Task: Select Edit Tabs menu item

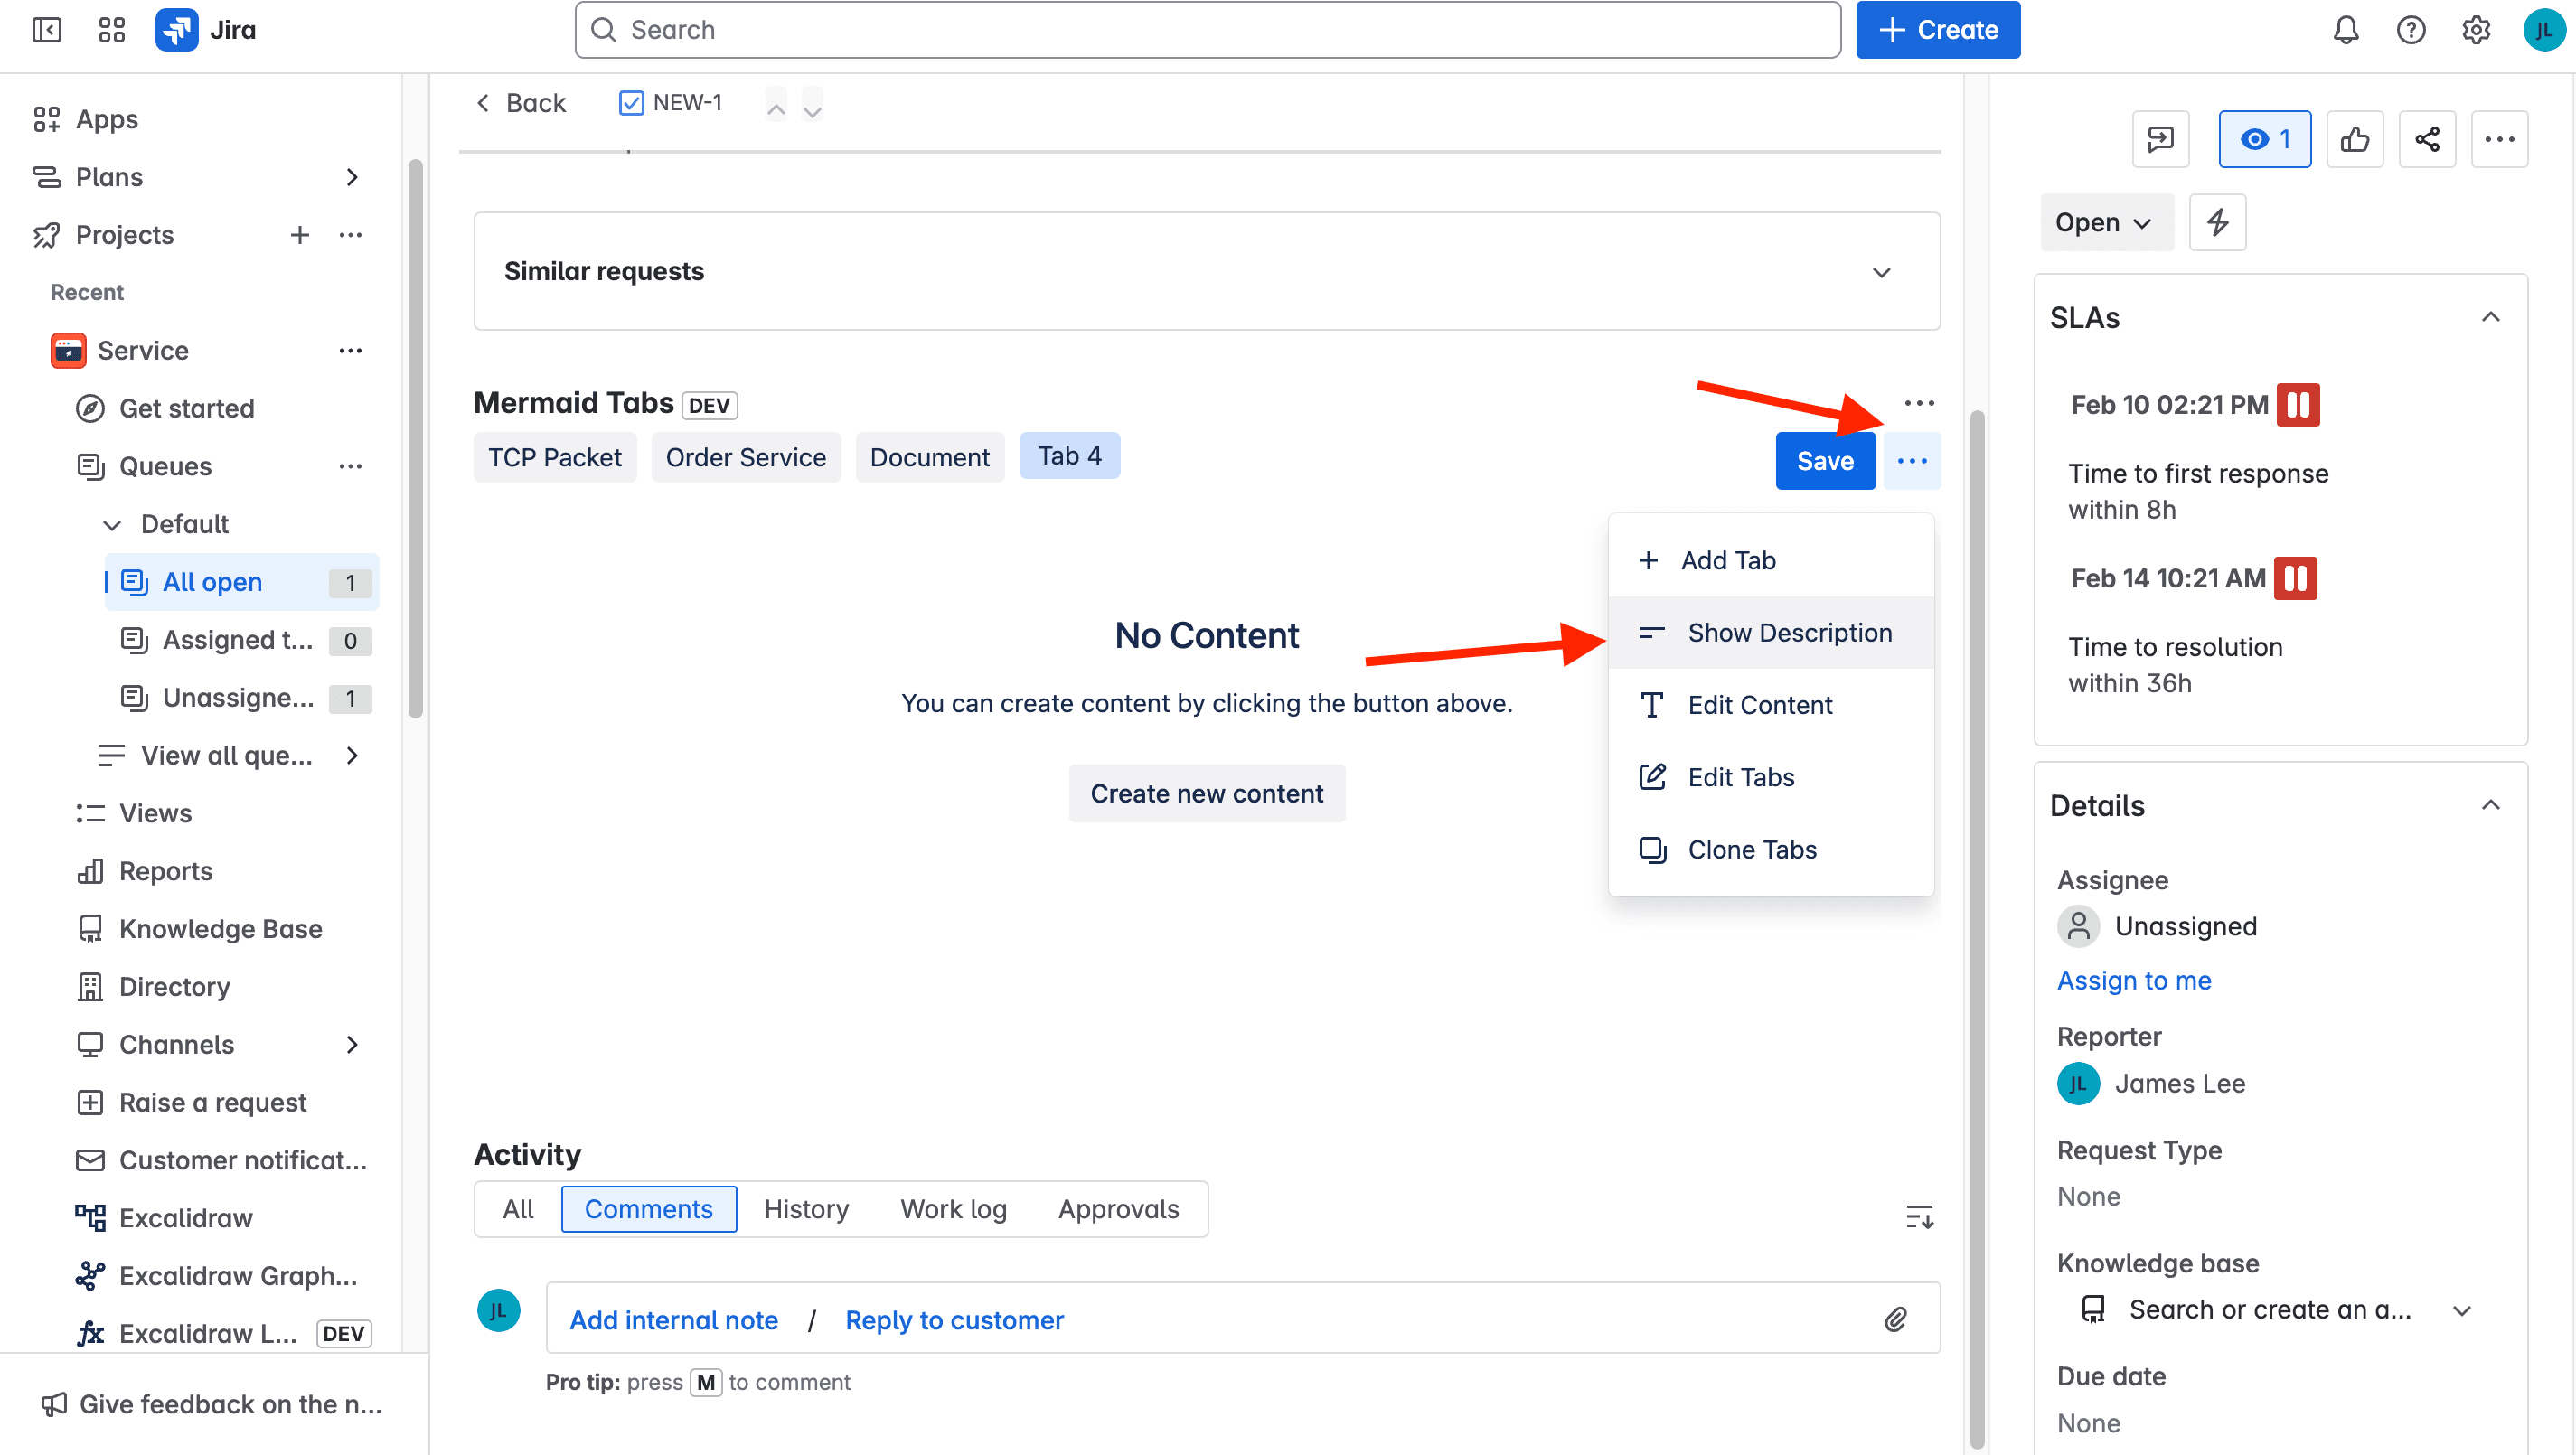Action: pos(1770,777)
